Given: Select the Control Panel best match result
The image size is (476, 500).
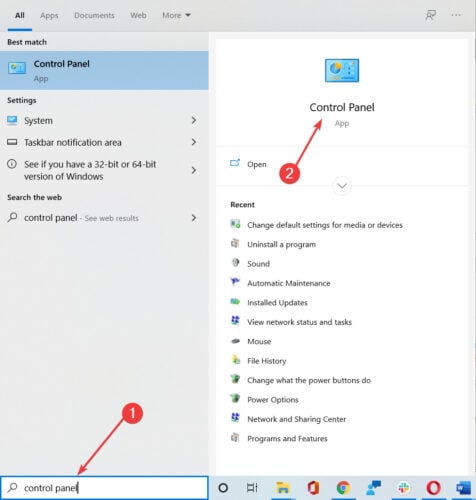Looking at the screenshot, I should pos(104,70).
